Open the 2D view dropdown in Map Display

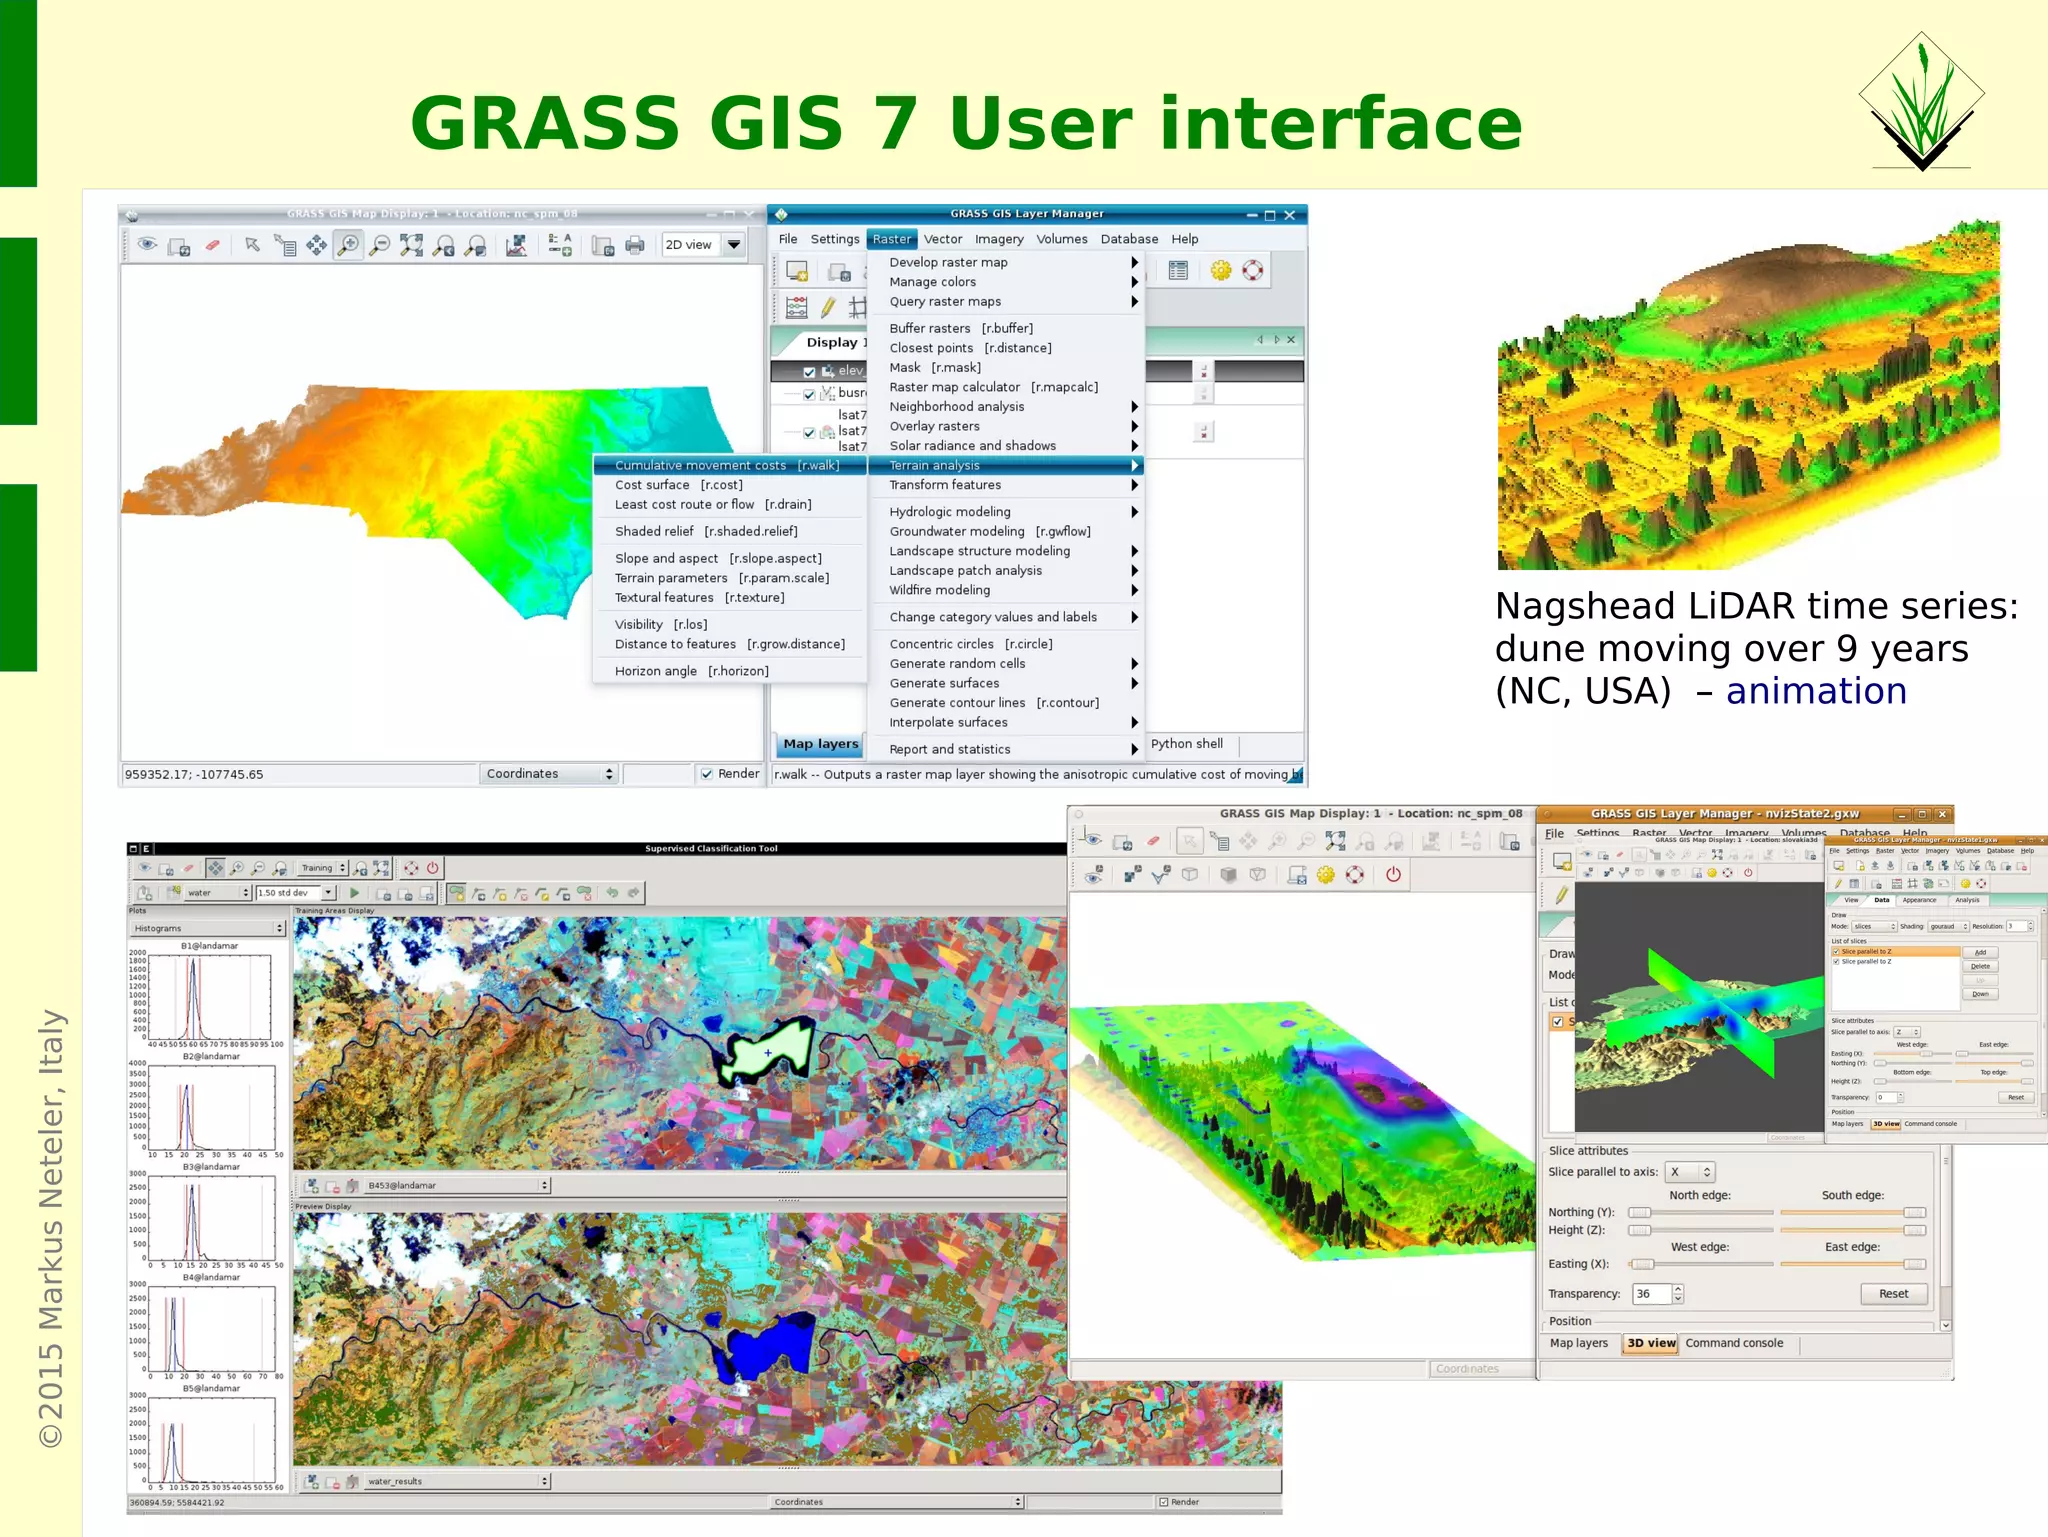click(x=705, y=245)
